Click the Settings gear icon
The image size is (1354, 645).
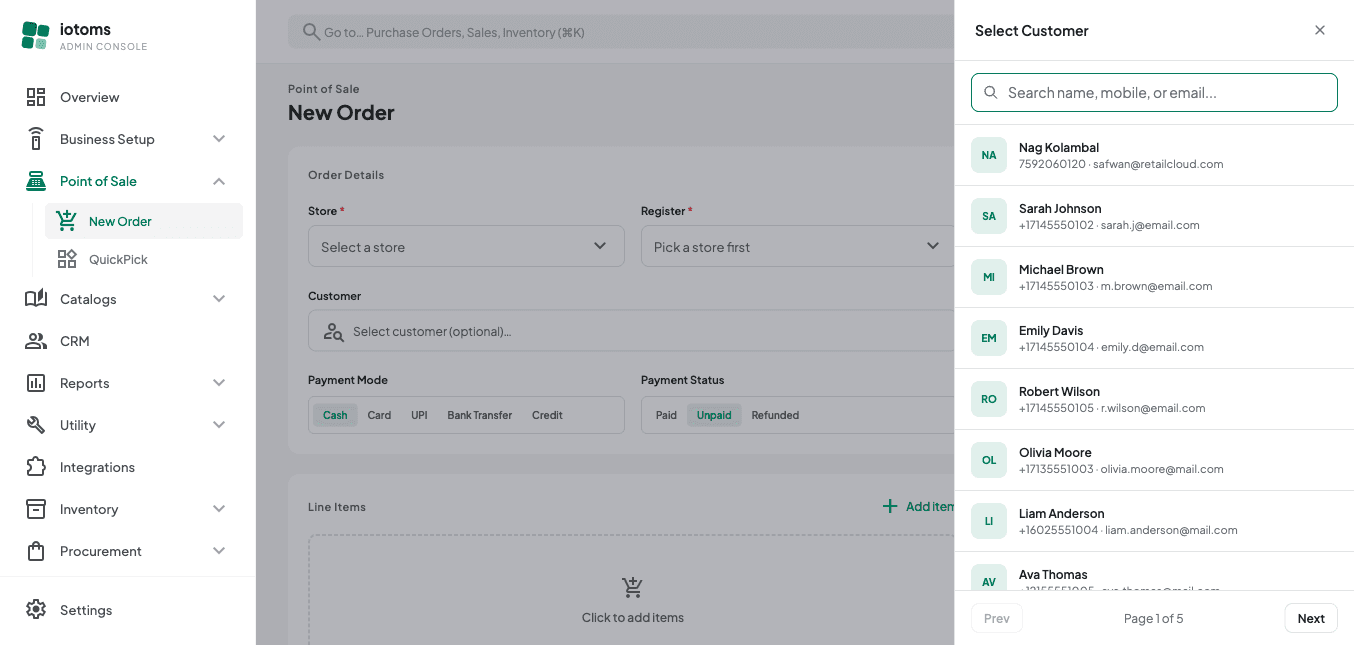tap(36, 610)
